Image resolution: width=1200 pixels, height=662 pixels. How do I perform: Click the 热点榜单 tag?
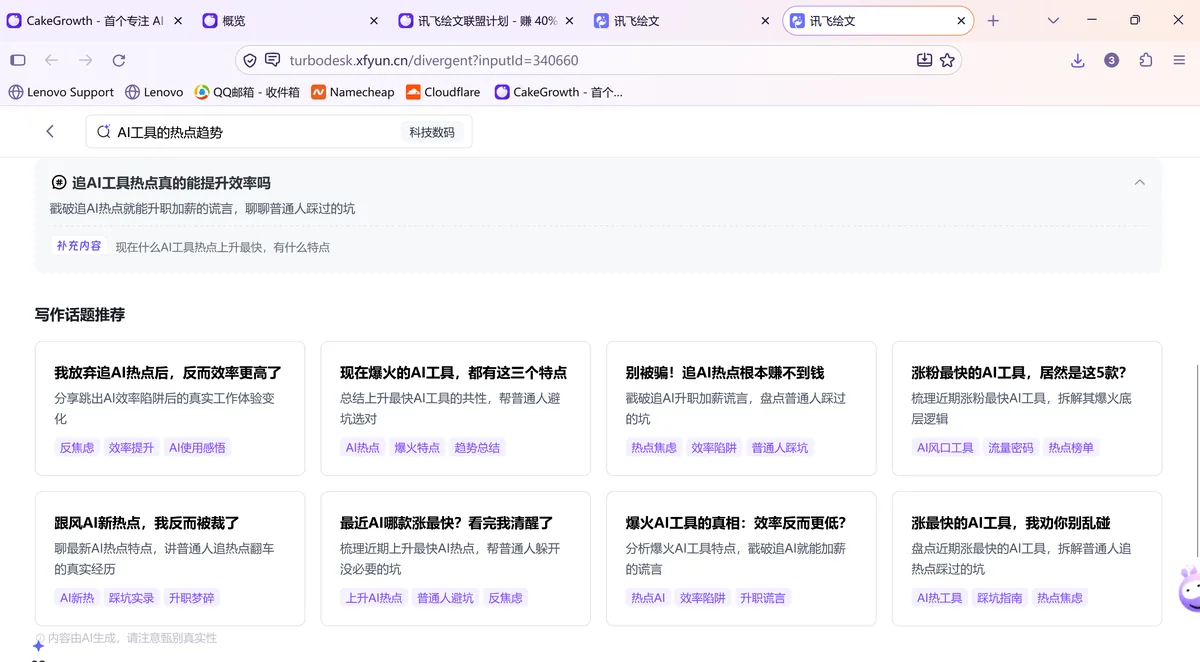pos(1071,448)
